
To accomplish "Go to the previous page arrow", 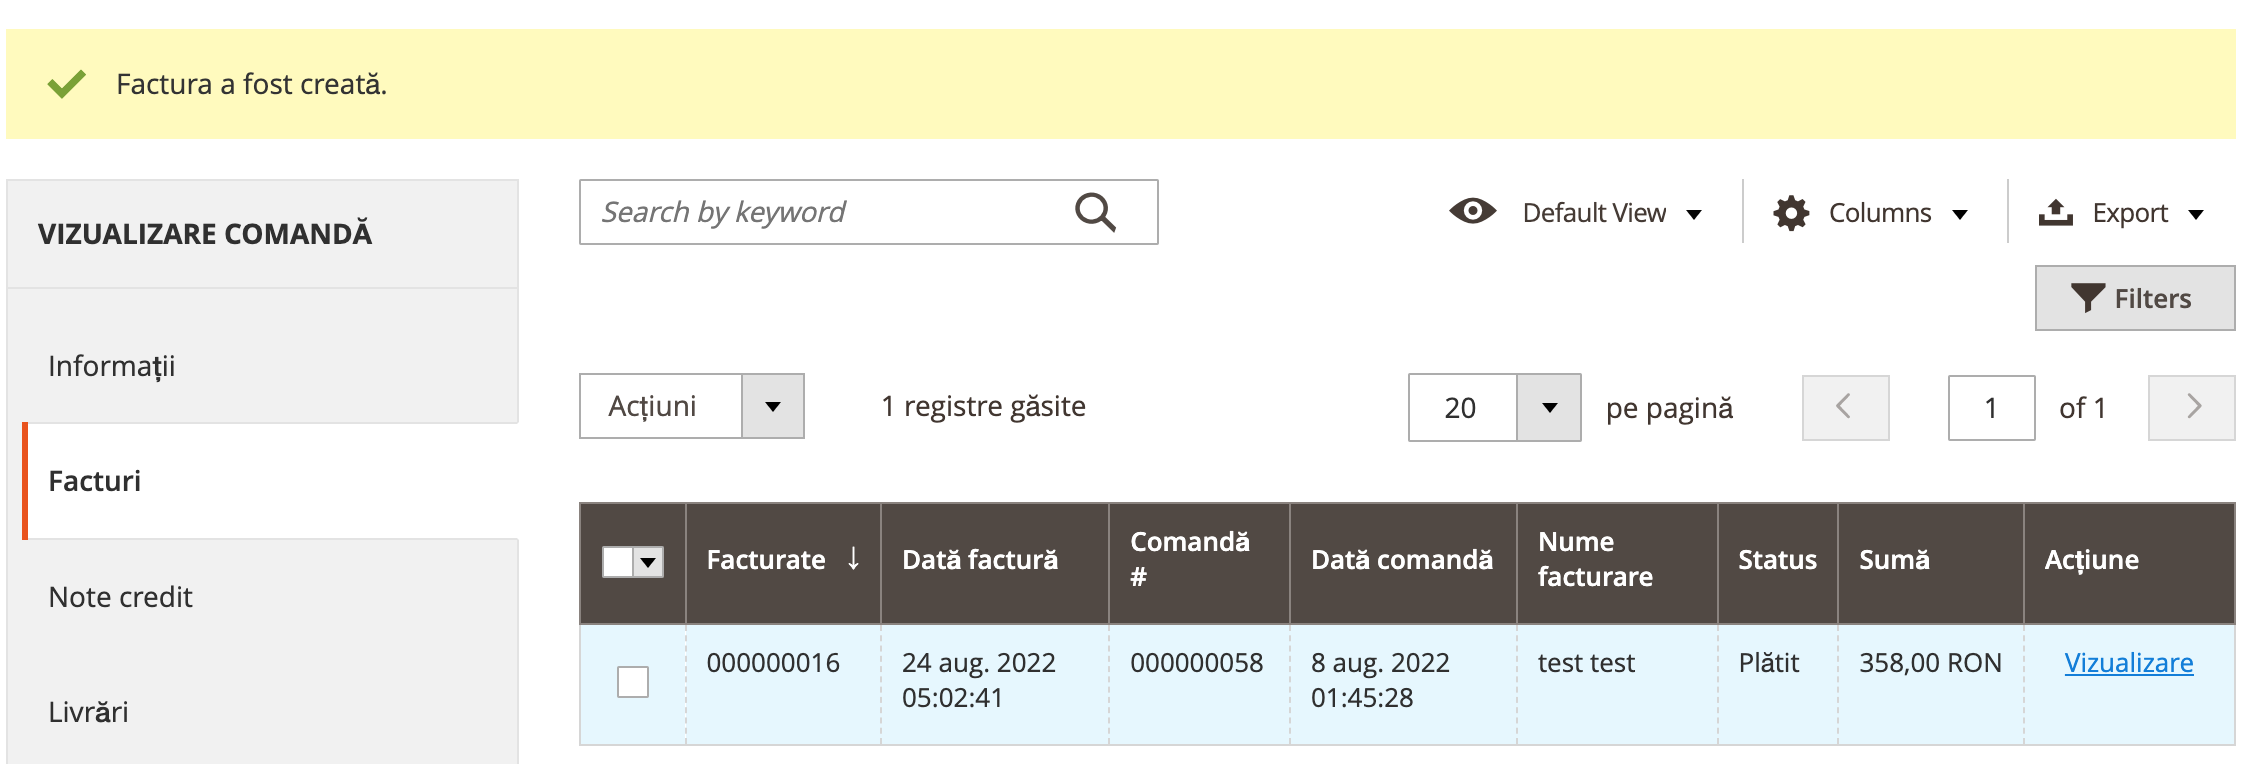I will (1845, 407).
